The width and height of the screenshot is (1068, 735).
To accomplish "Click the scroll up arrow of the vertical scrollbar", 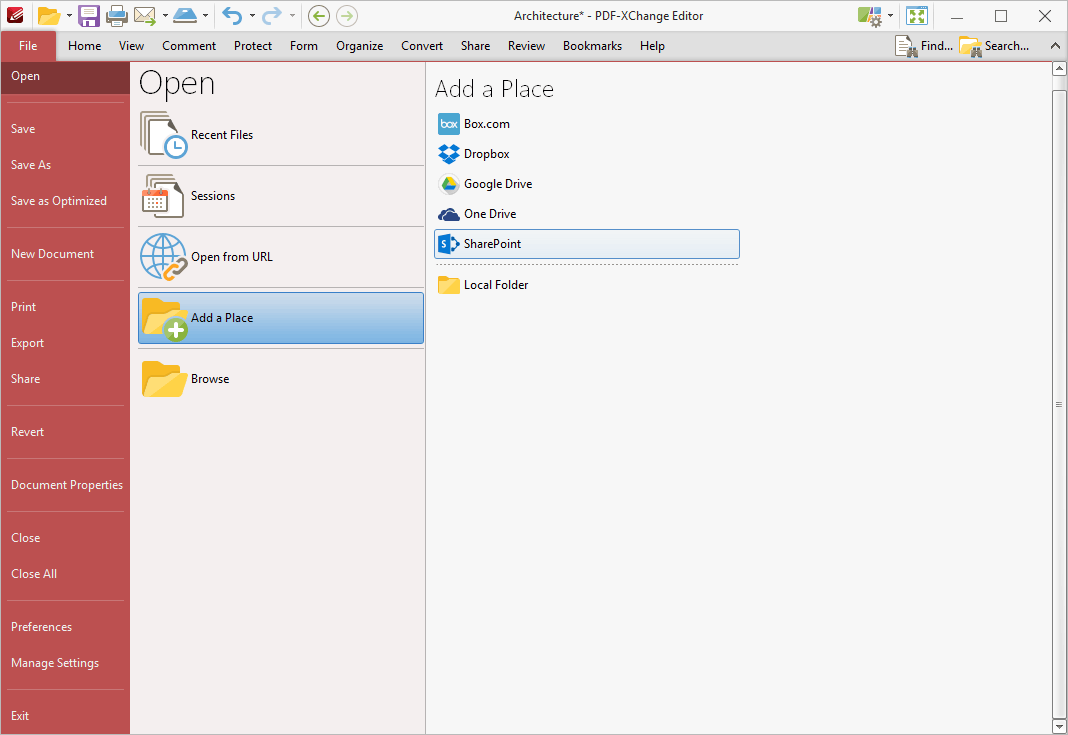I will (1059, 69).
